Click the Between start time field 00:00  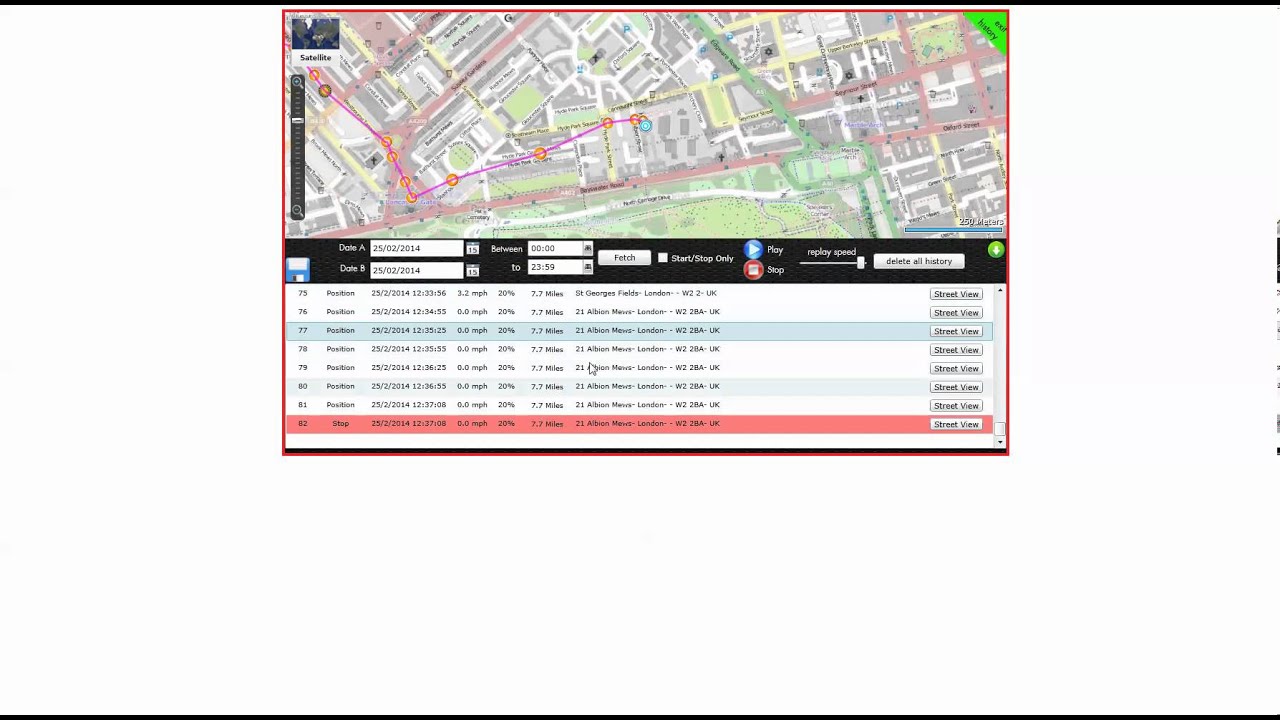click(x=556, y=248)
